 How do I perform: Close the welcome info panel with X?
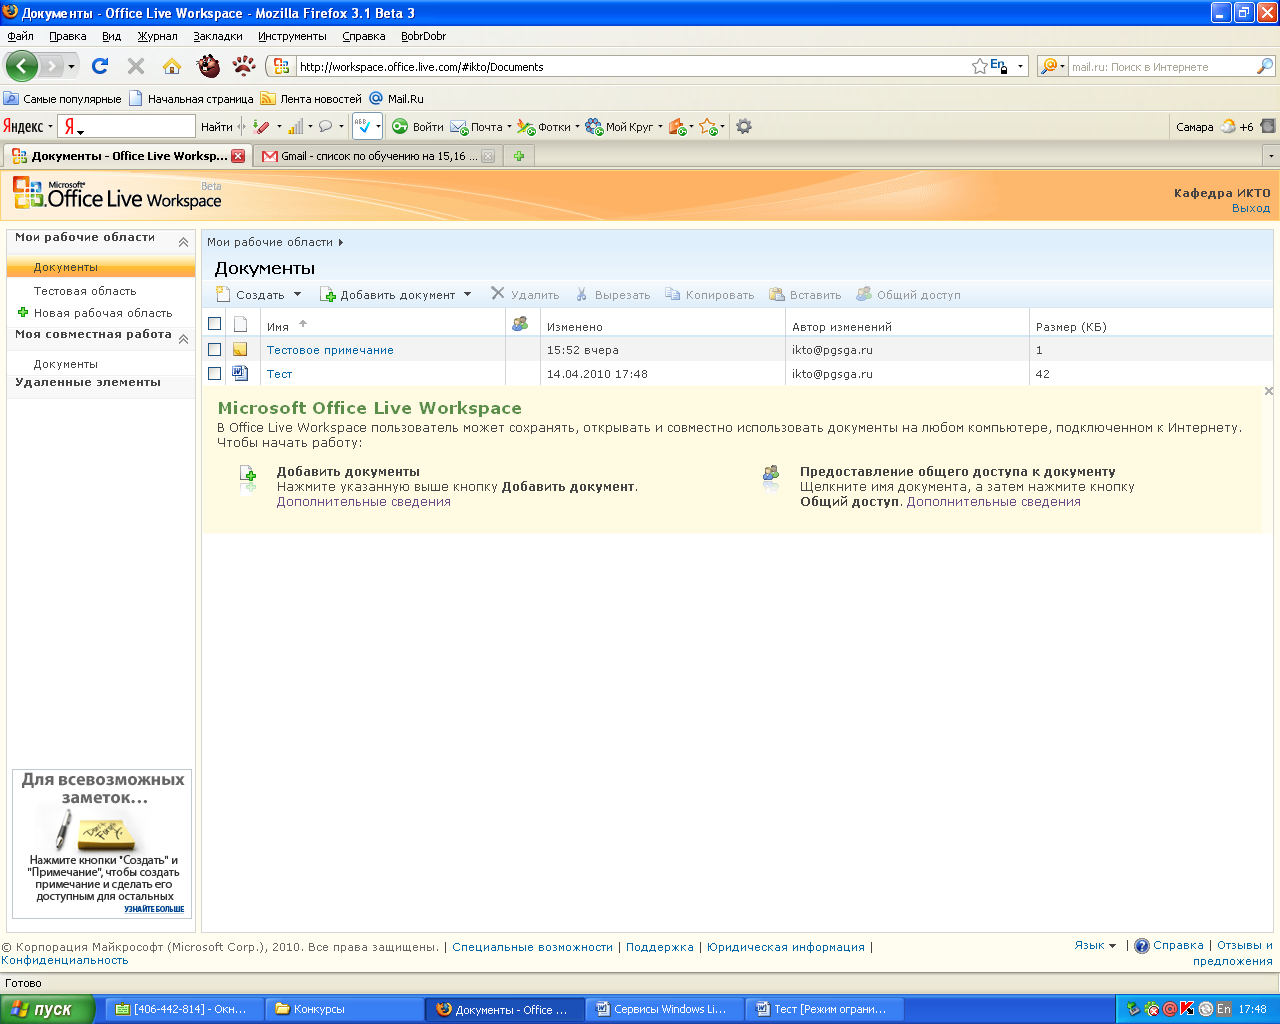pos(1269,391)
